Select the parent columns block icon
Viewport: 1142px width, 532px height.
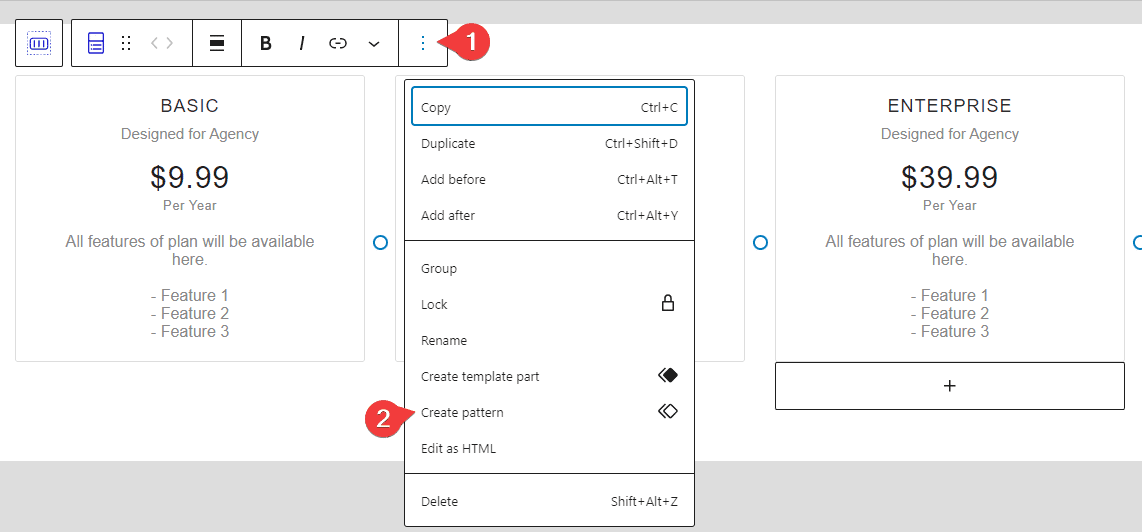pos(39,43)
